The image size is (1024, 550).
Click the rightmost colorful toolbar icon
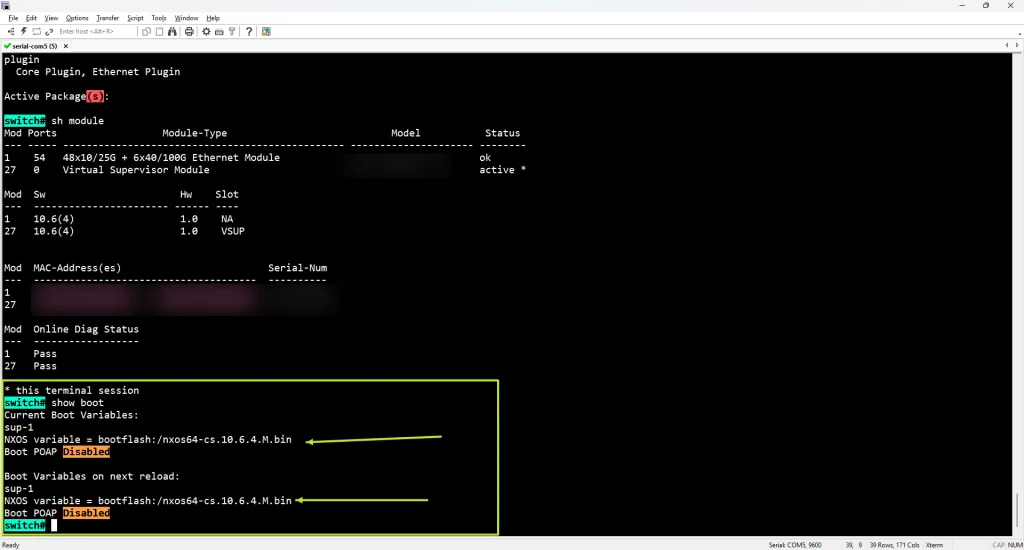coord(266,31)
